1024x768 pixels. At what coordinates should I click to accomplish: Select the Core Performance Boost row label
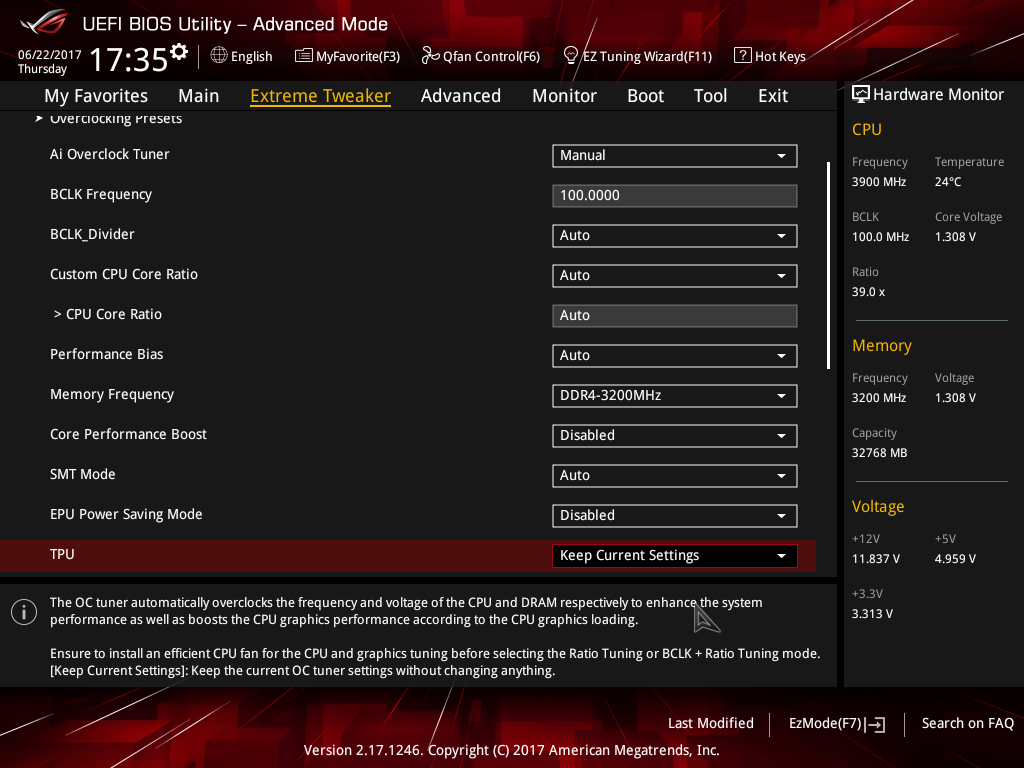click(128, 434)
